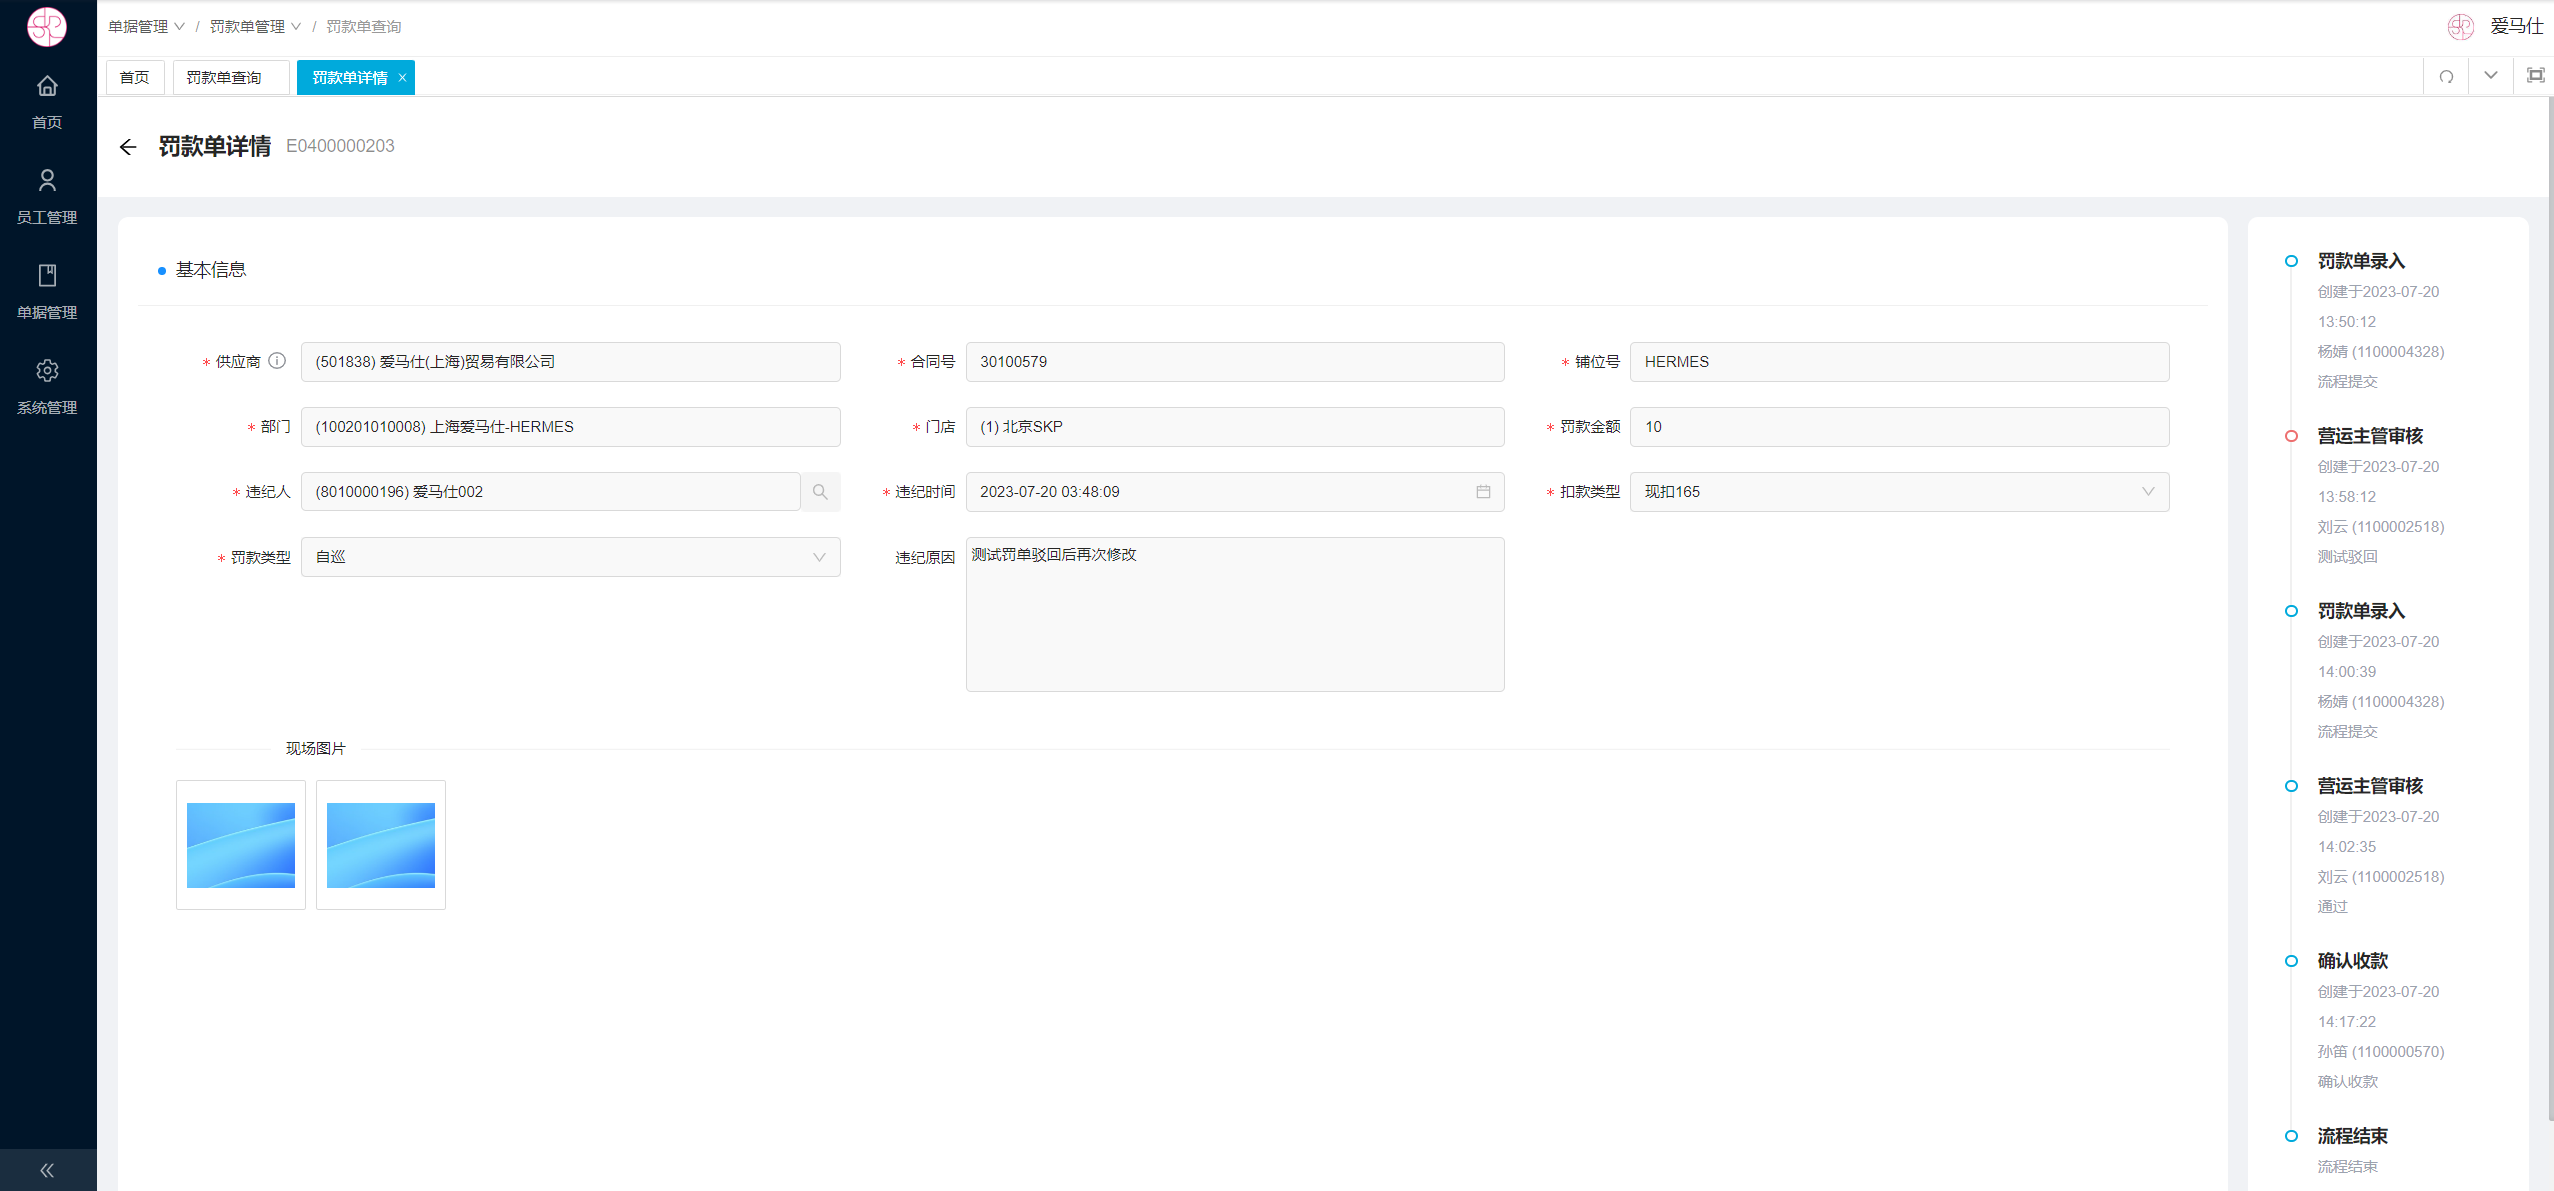This screenshot has height=1191, width=2554.
Task: Open the calendar icon in 违纪时间
Action: point(1483,492)
